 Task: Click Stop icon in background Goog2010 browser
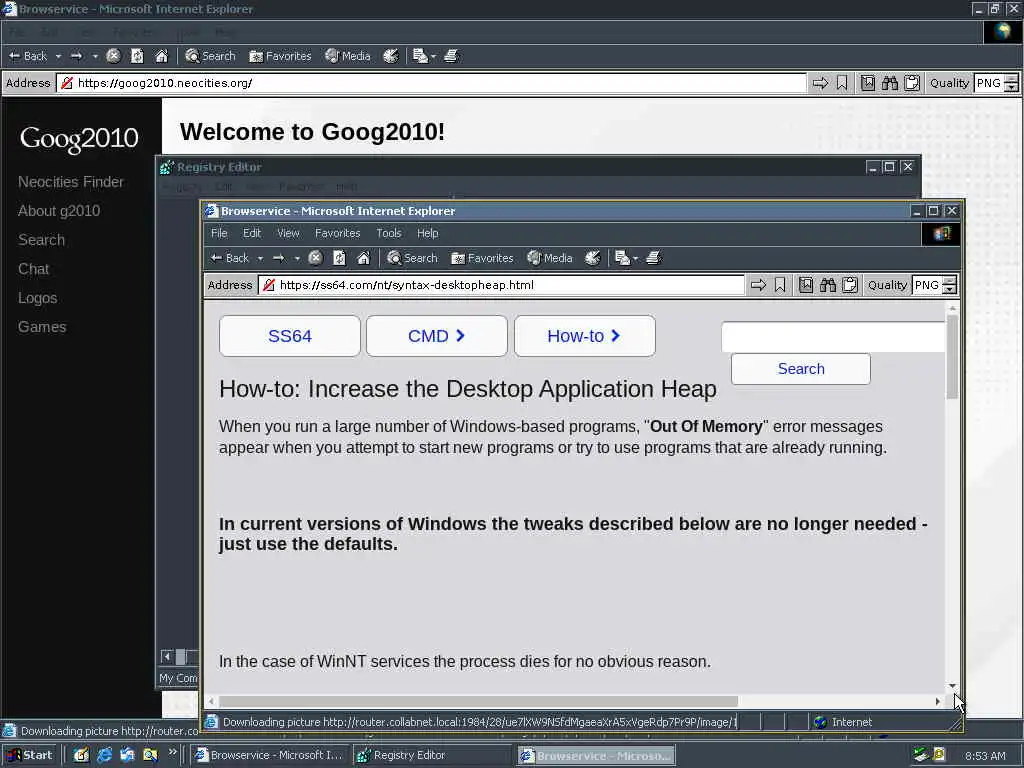coord(113,56)
